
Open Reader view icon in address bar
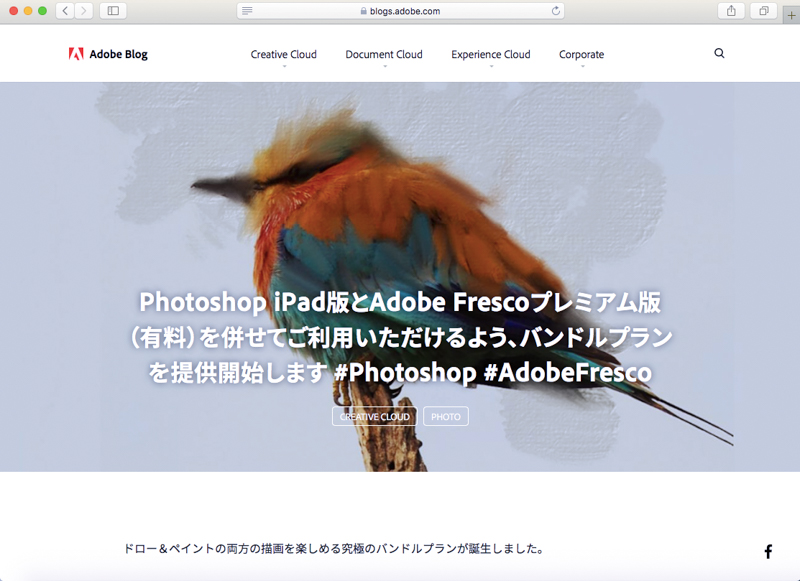pyautogui.click(x=247, y=11)
